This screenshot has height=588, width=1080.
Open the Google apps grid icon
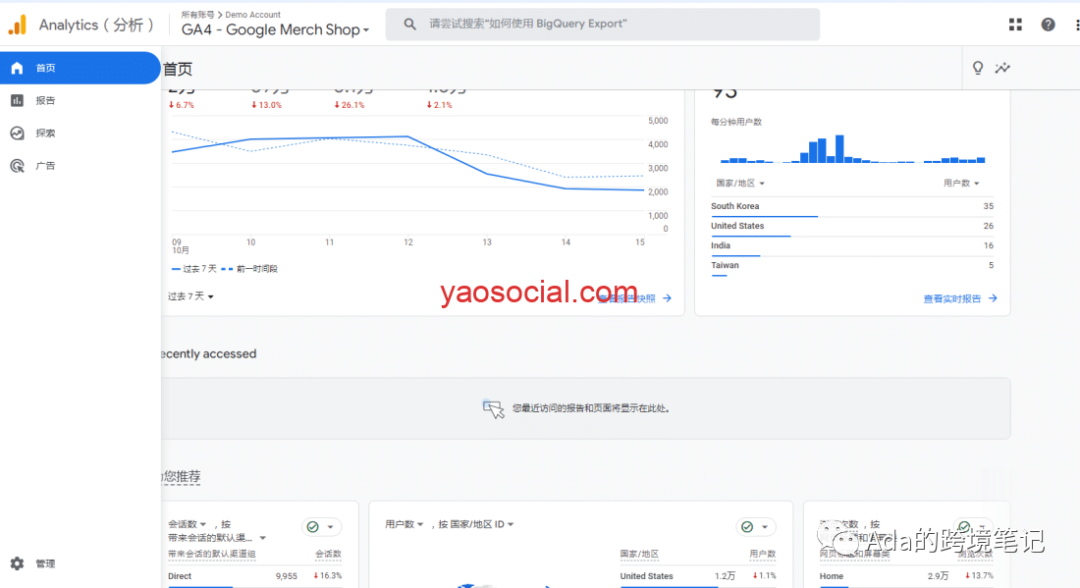click(x=1015, y=25)
